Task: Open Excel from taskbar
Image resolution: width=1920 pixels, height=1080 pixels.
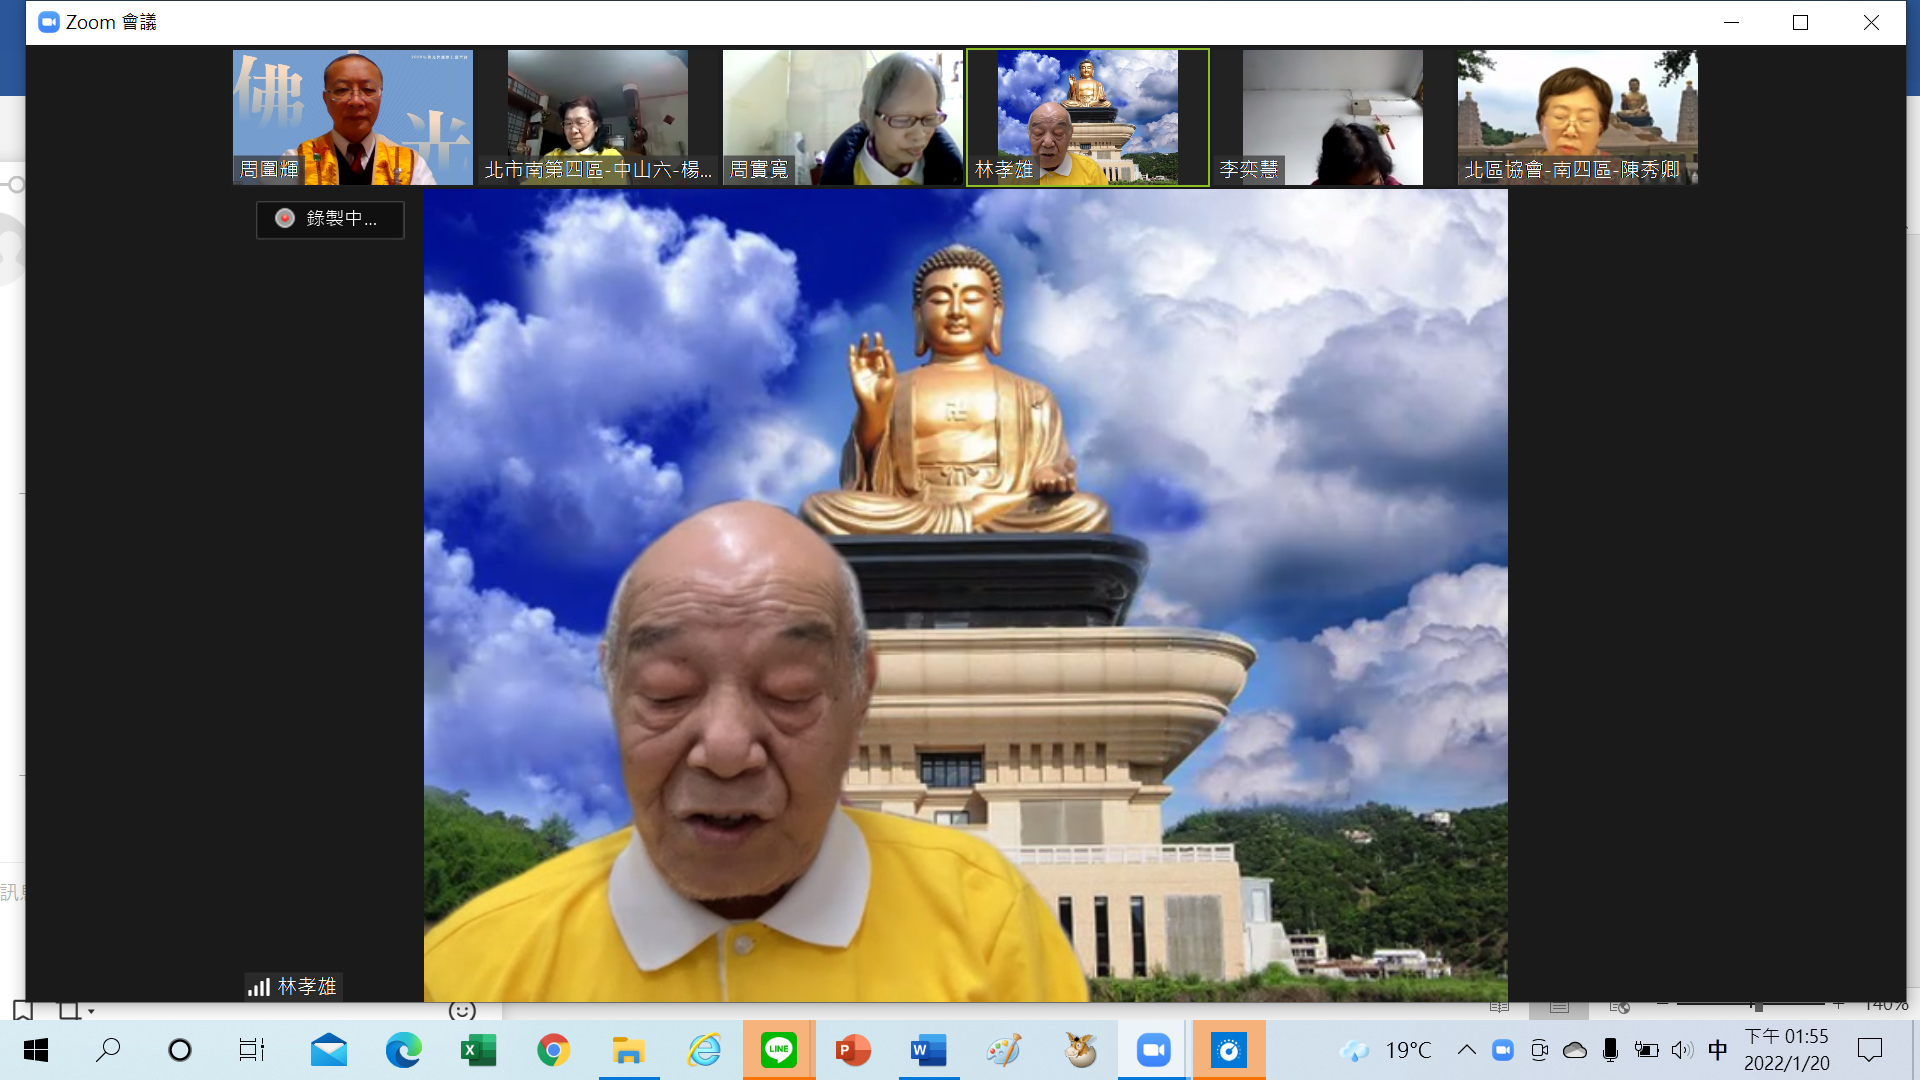Action: click(x=478, y=1050)
